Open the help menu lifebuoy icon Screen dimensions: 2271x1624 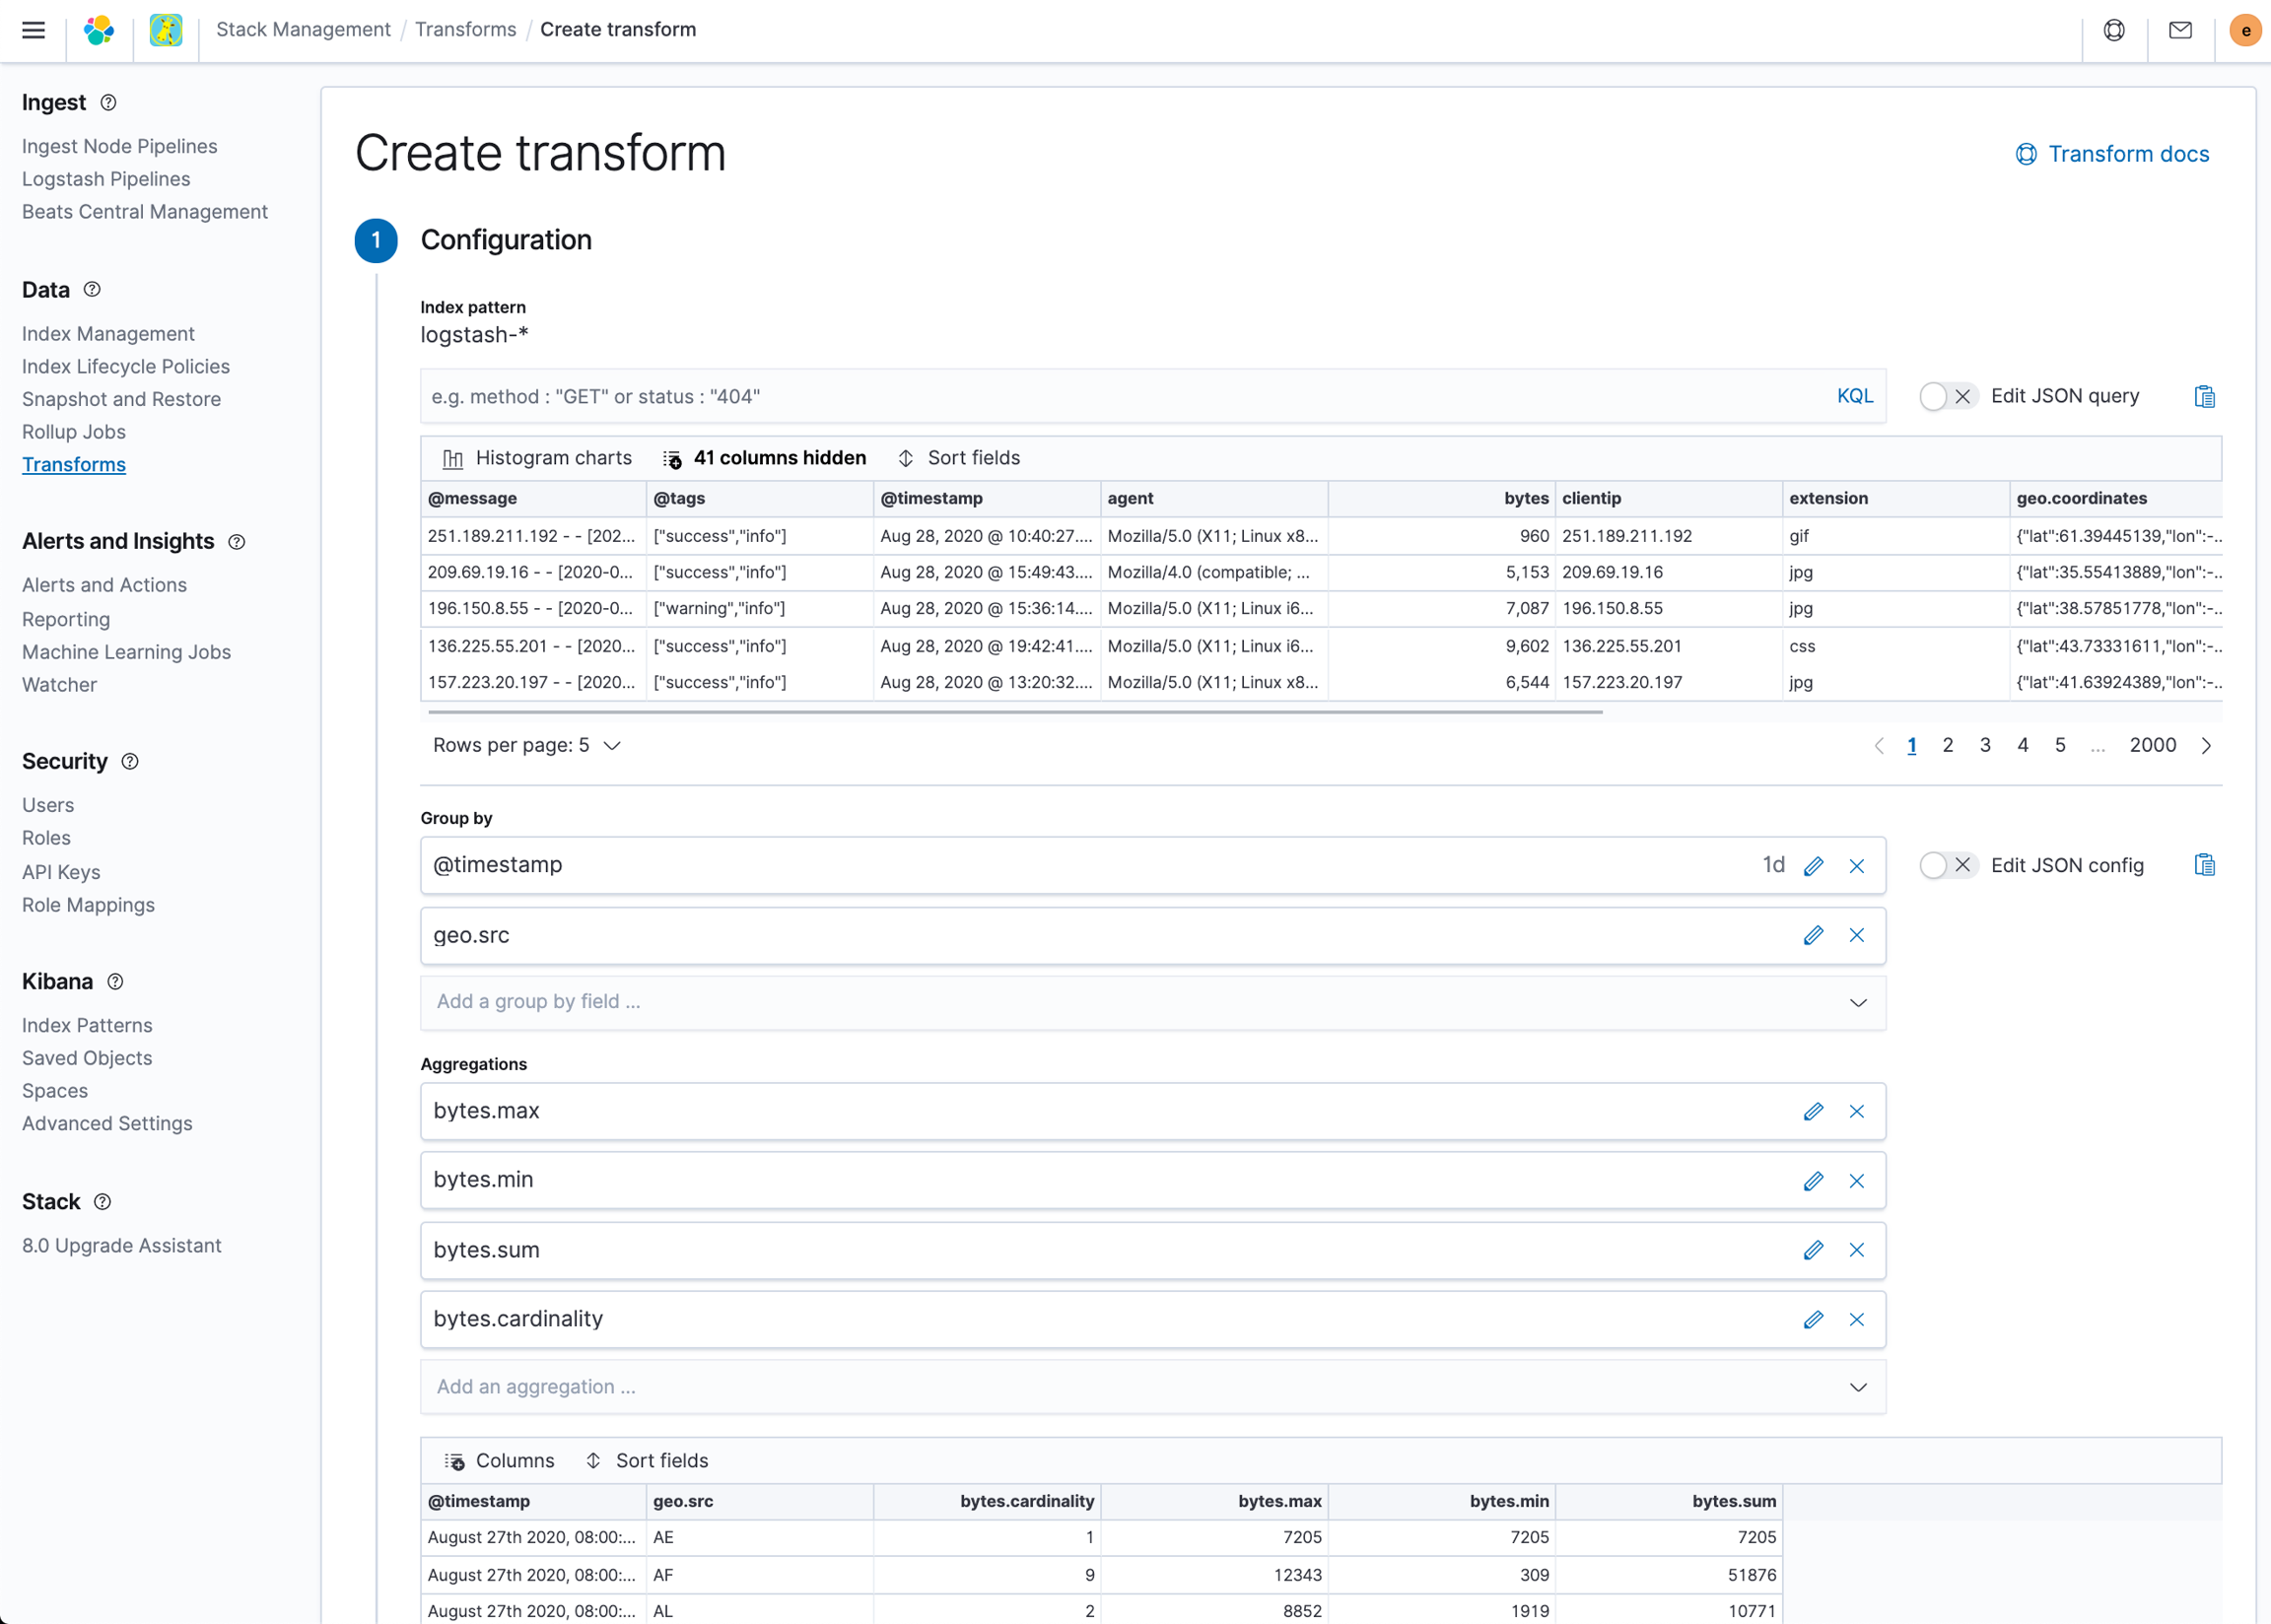(2114, 30)
